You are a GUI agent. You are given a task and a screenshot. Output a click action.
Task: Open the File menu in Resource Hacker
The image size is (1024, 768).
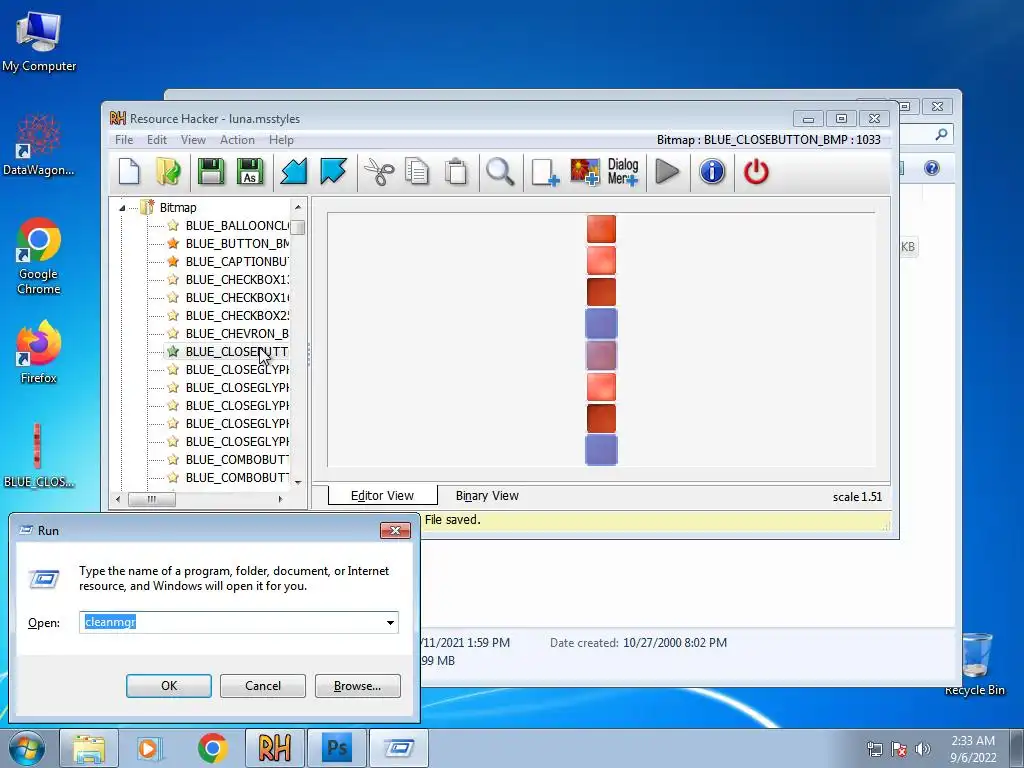[x=124, y=140]
